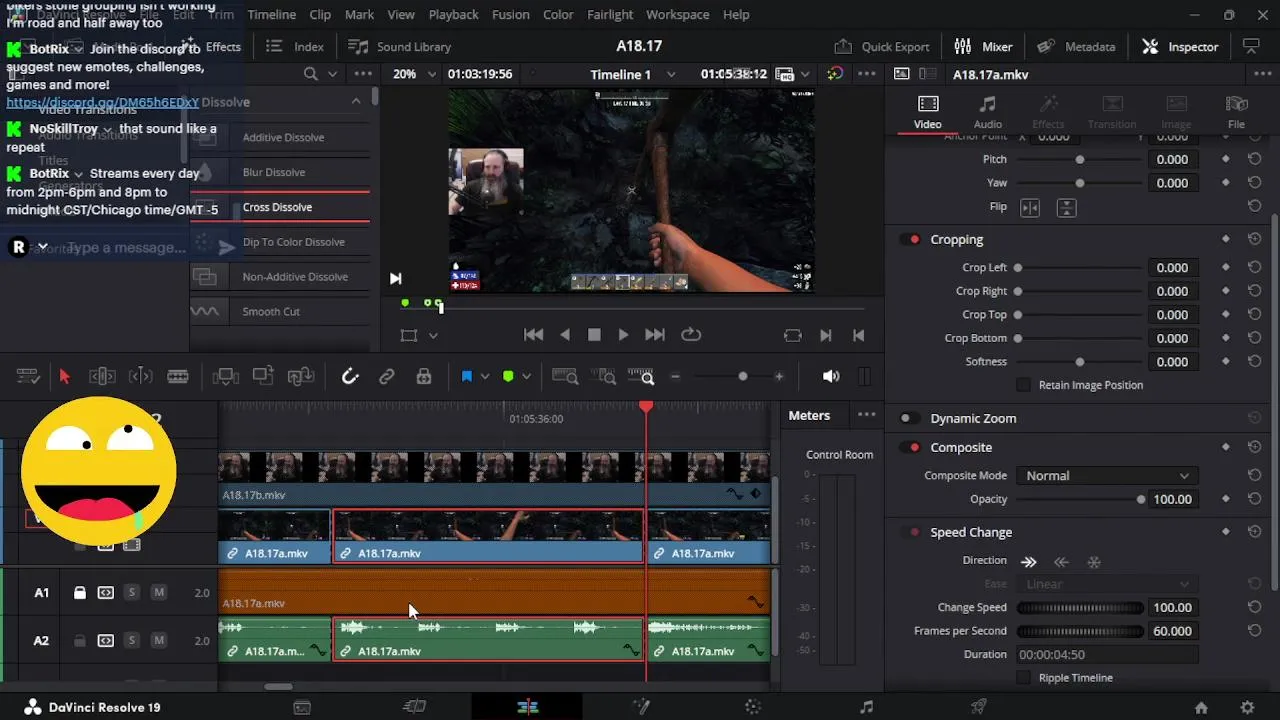
Task: Switch to Inspector File tab
Action: tap(1236, 112)
